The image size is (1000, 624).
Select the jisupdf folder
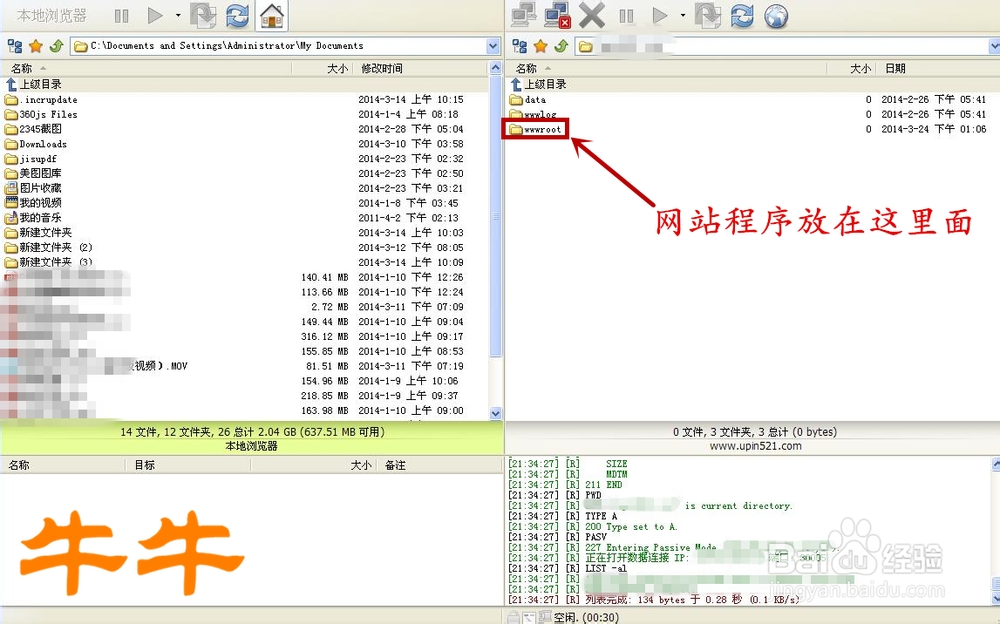pos(31,159)
